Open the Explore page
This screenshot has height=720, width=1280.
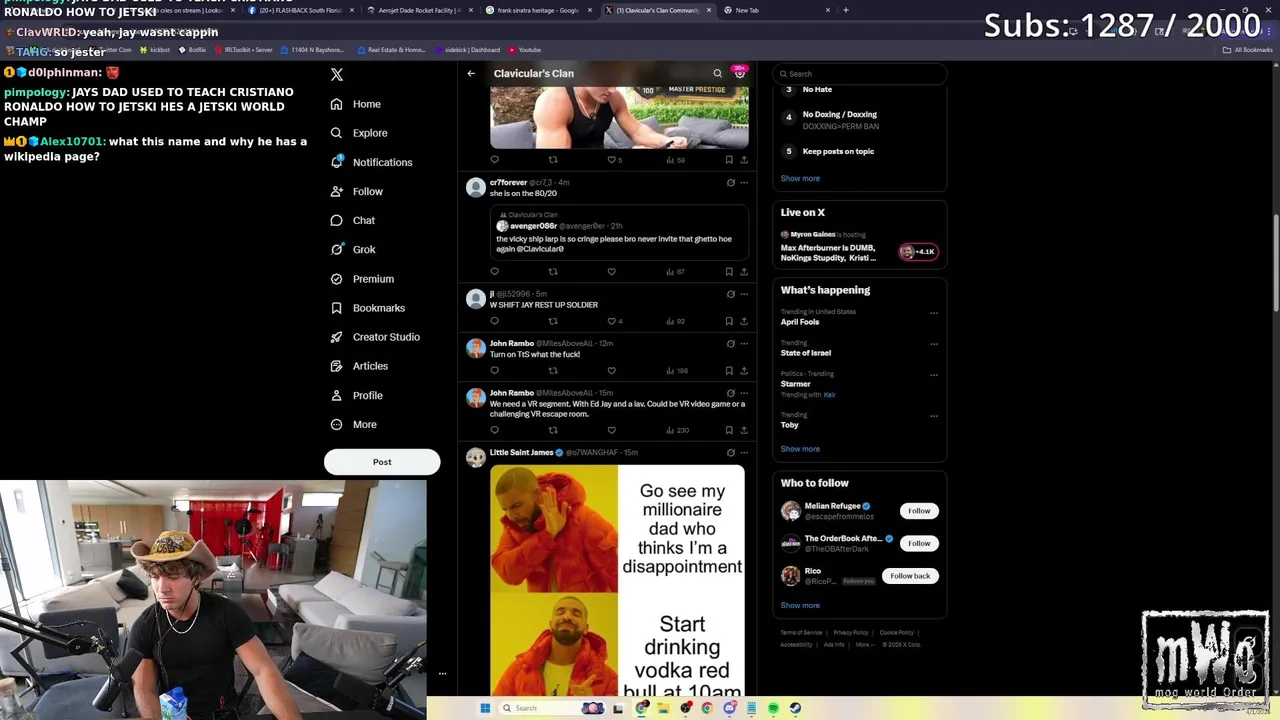coord(358,133)
